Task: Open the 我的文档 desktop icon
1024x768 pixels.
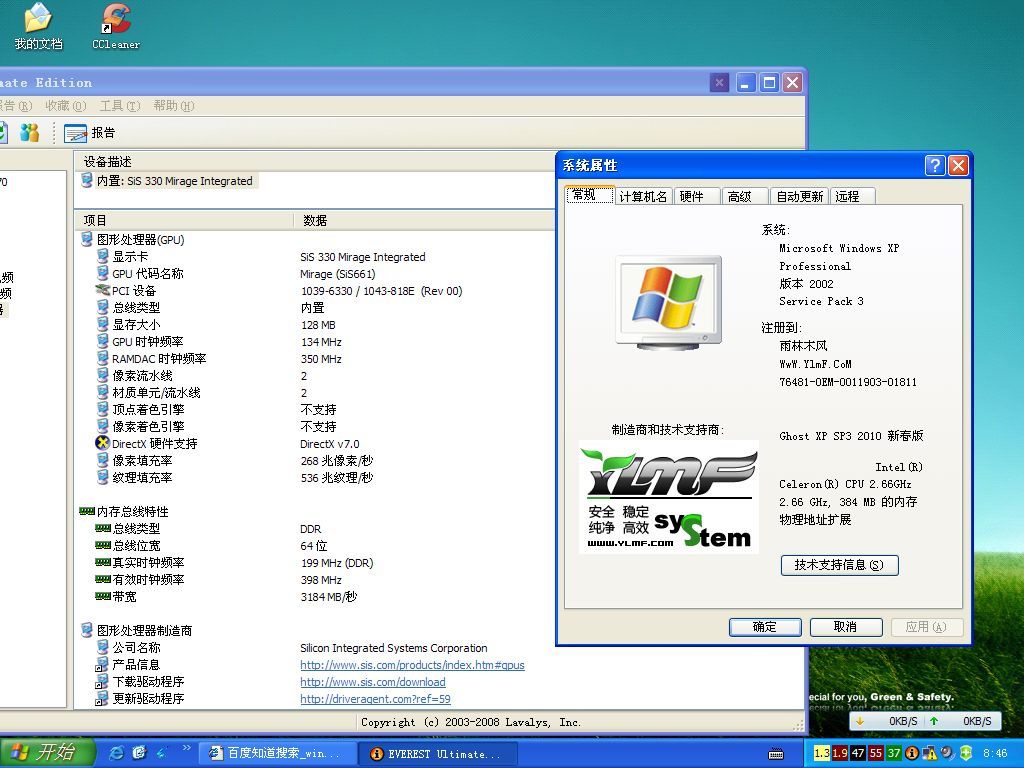Action: (38, 26)
